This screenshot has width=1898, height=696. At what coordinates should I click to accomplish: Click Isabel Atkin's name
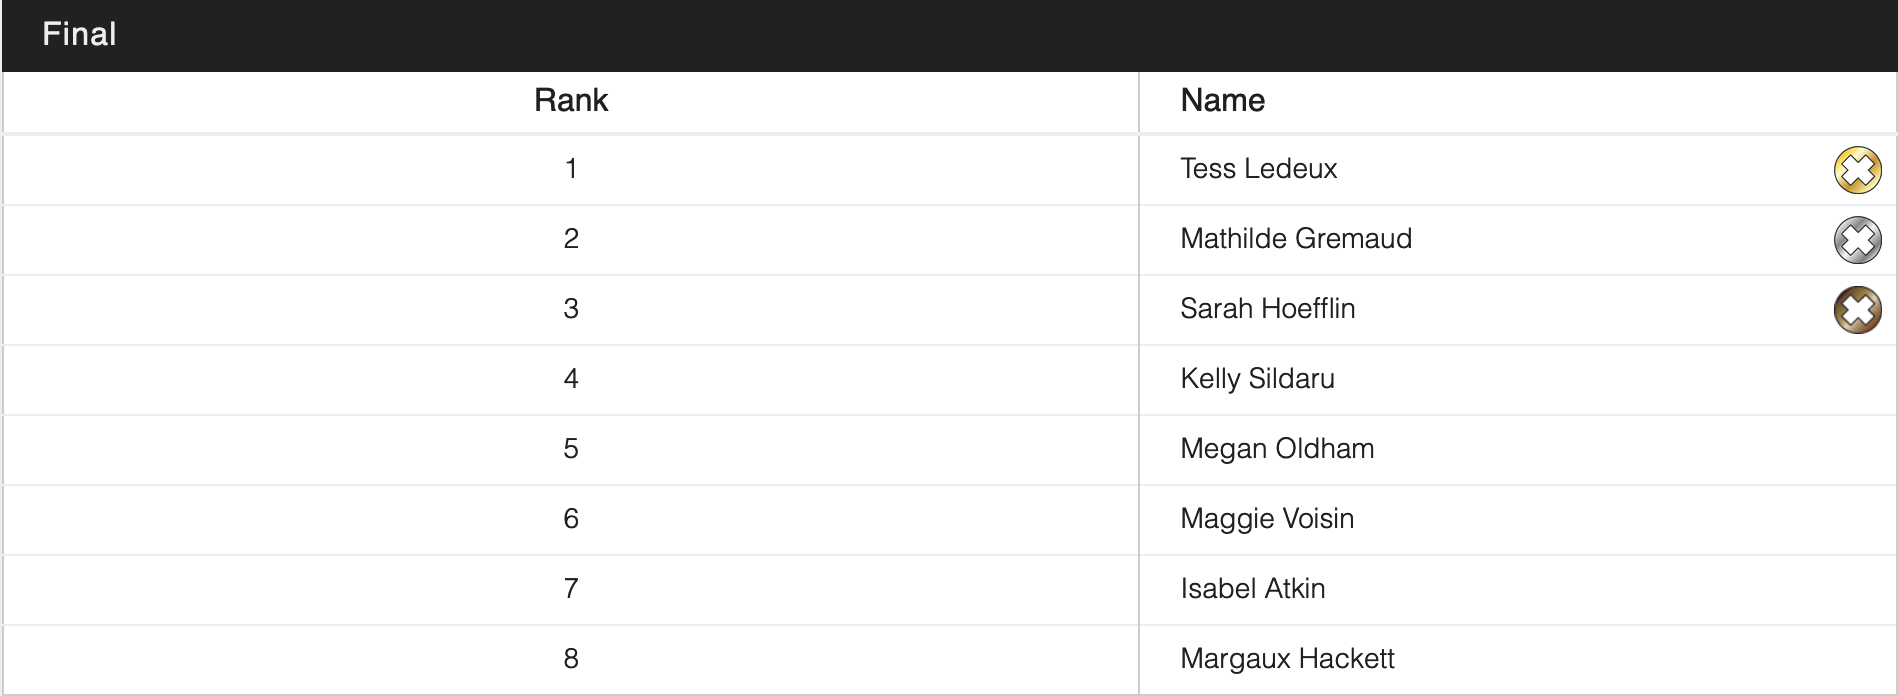coord(1252,589)
